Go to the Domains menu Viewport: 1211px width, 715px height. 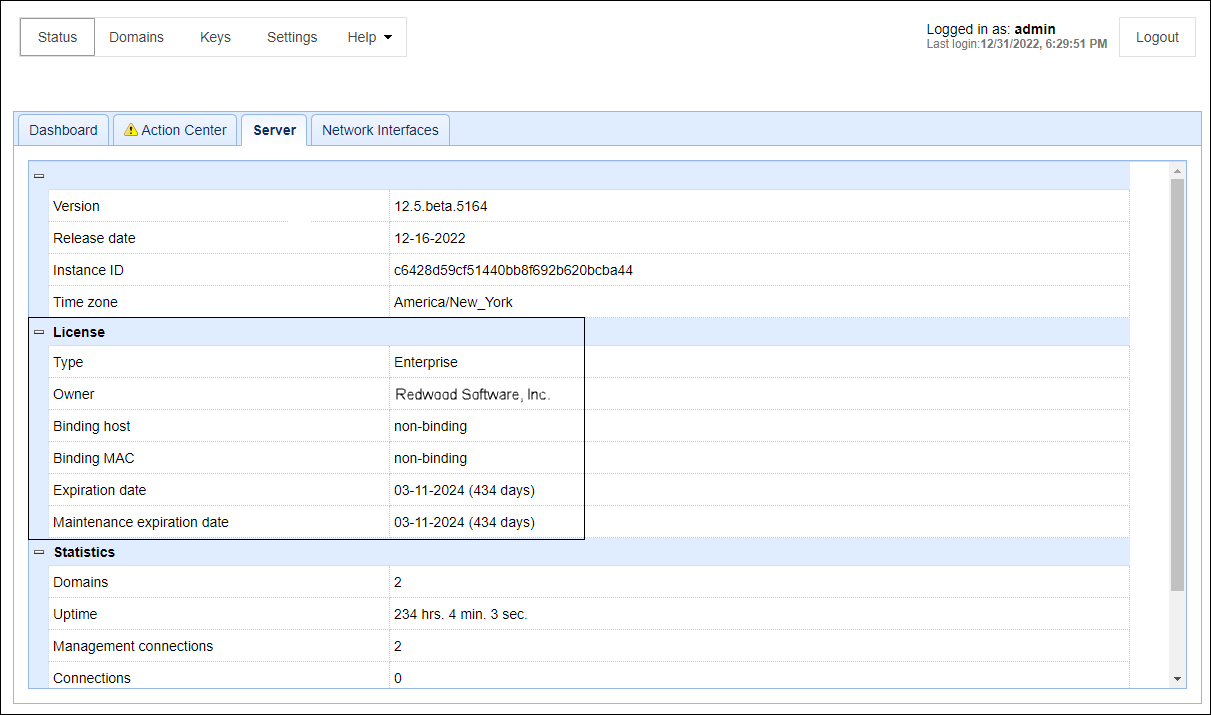point(136,37)
